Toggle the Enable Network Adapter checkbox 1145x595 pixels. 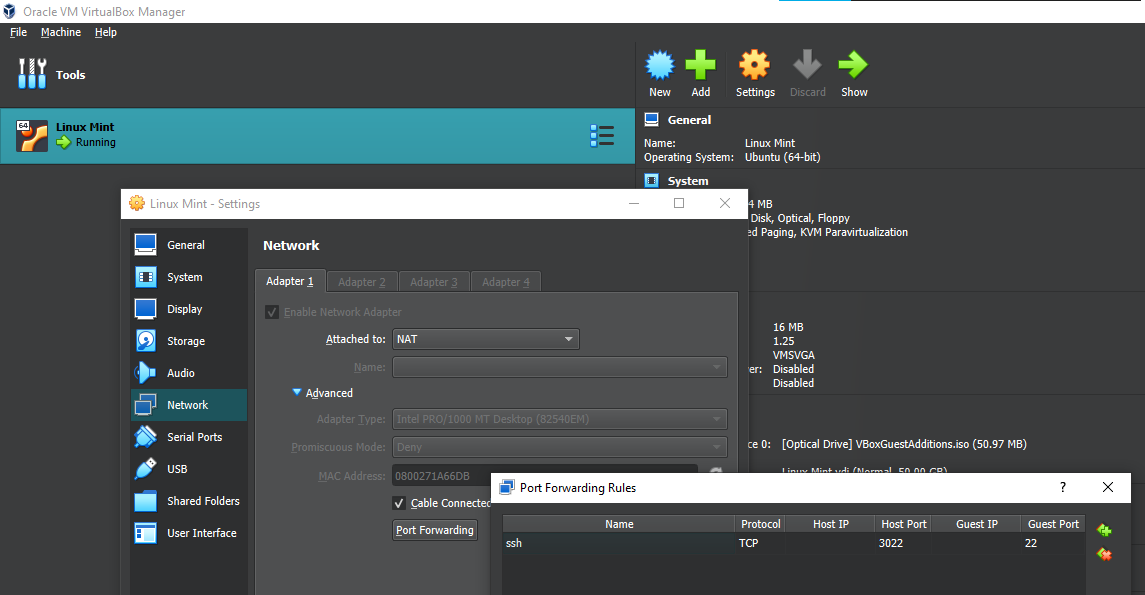pos(272,312)
